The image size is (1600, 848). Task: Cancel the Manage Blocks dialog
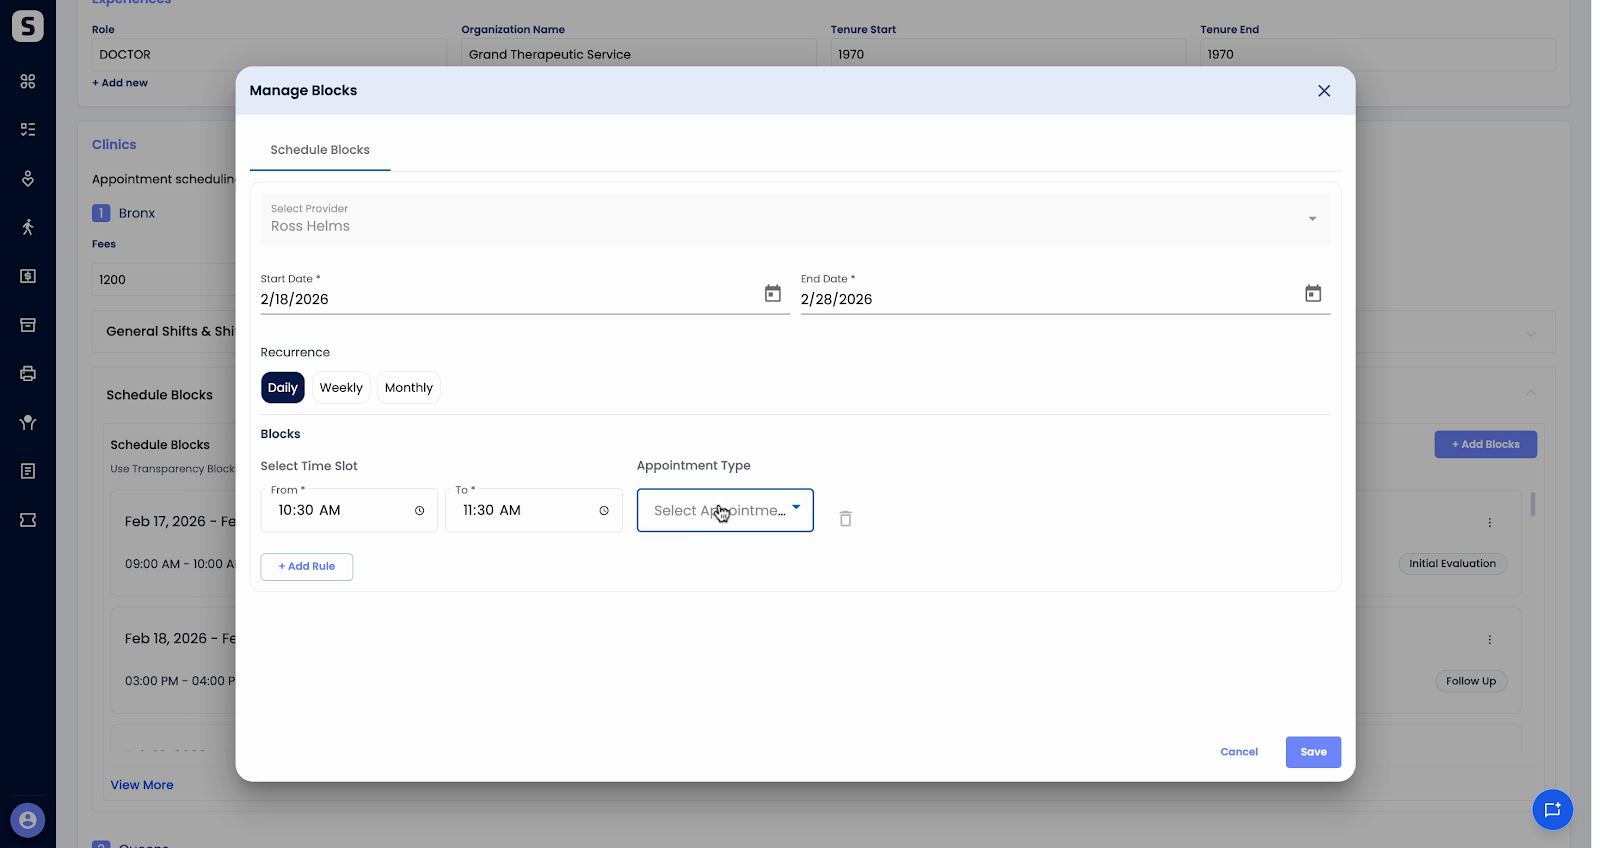pyautogui.click(x=1239, y=752)
